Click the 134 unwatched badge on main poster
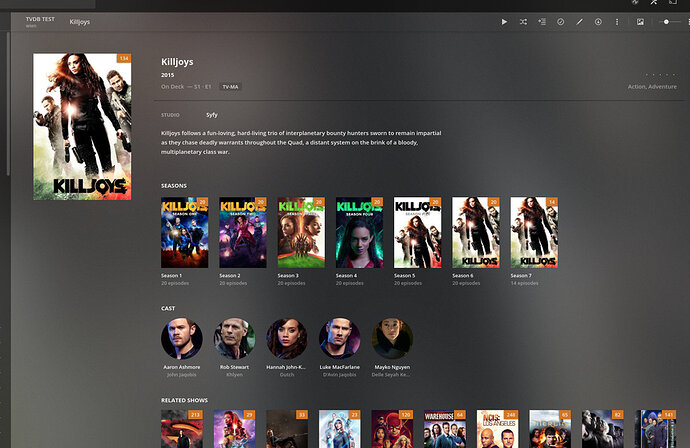The image size is (690, 448). pyautogui.click(x=124, y=58)
